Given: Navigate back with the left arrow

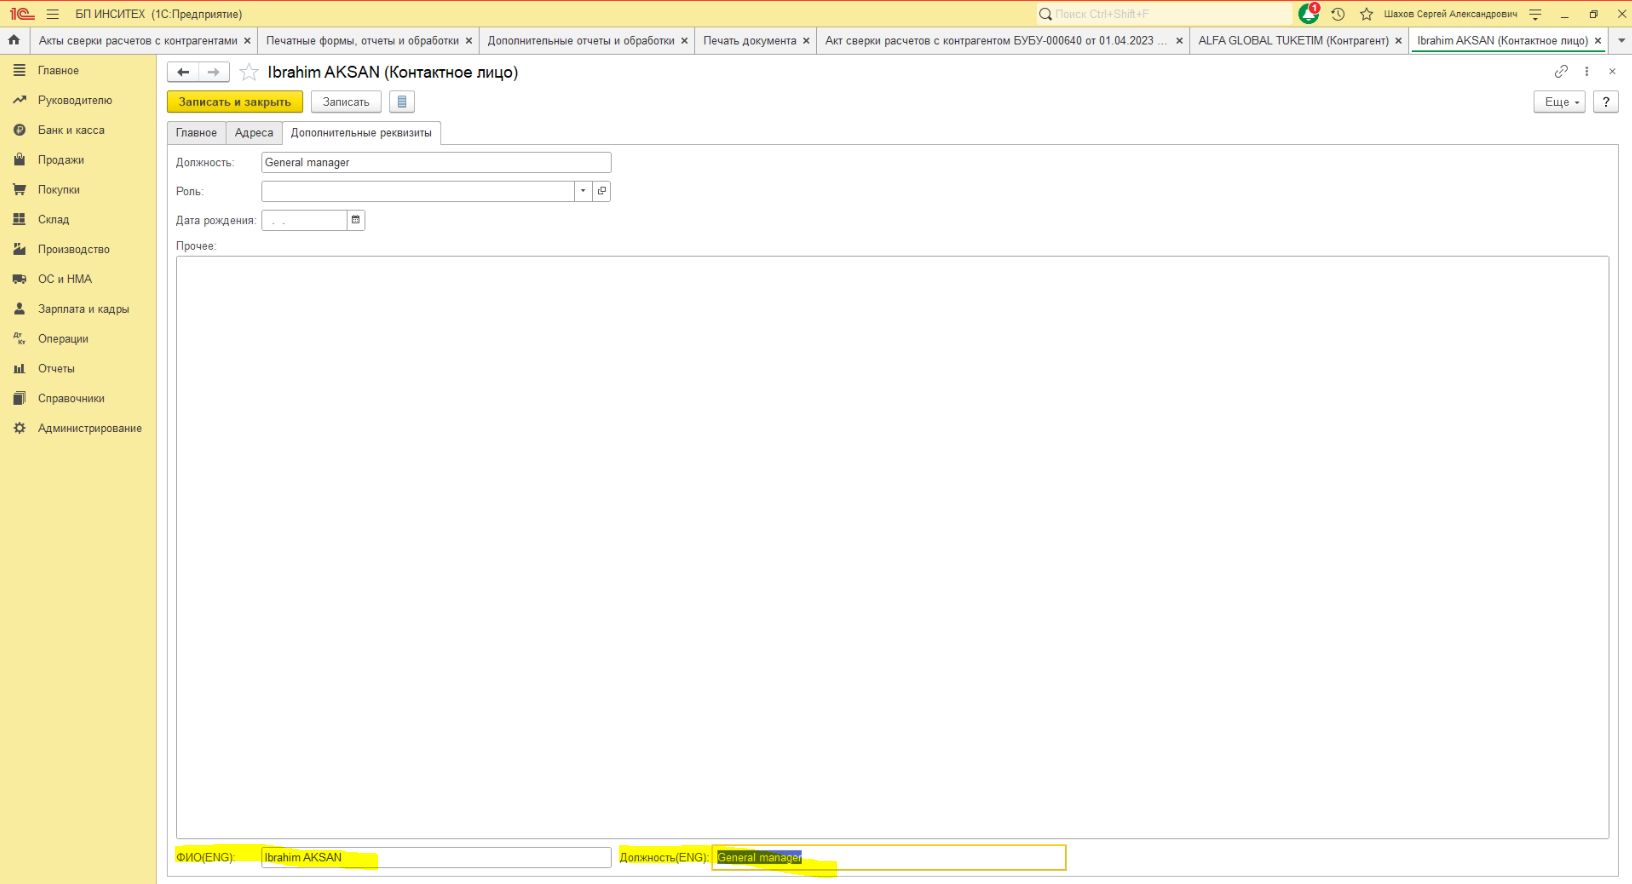Looking at the screenshot, I should (183, 72).
